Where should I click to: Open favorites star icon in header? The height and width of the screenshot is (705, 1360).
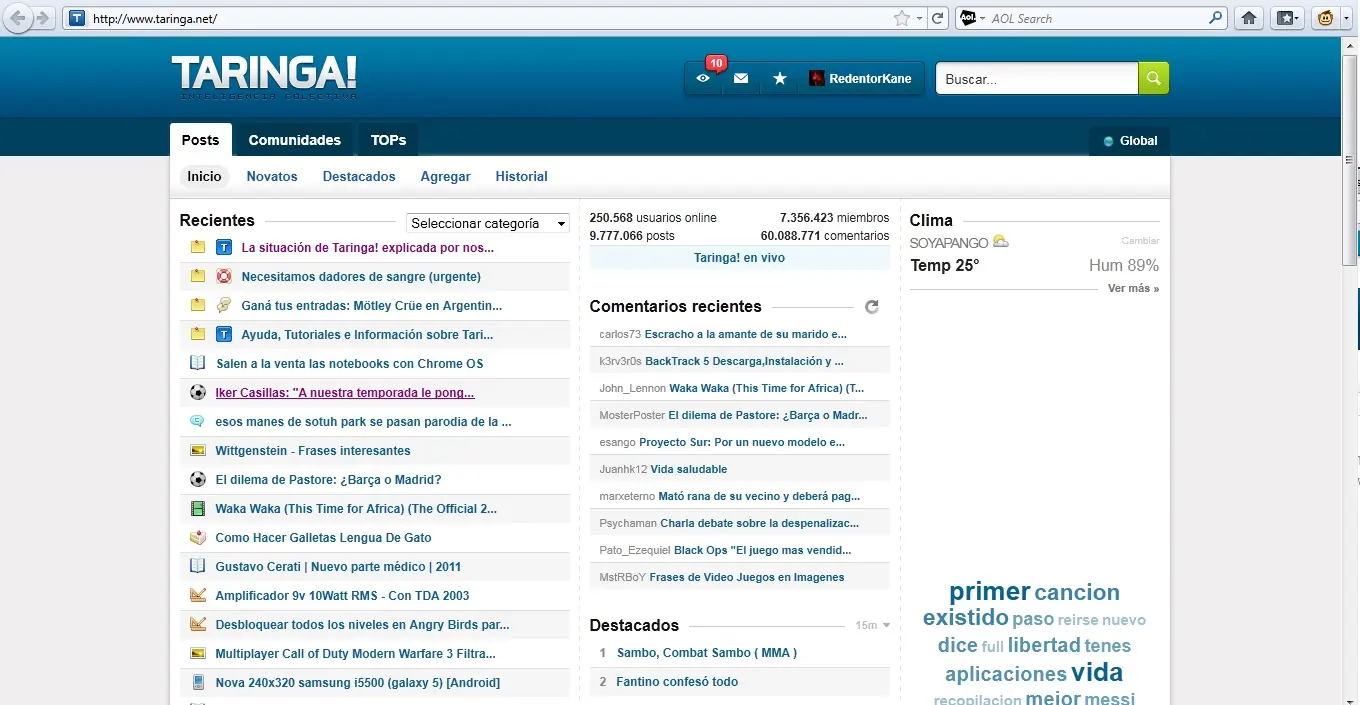tap(780, 78)
